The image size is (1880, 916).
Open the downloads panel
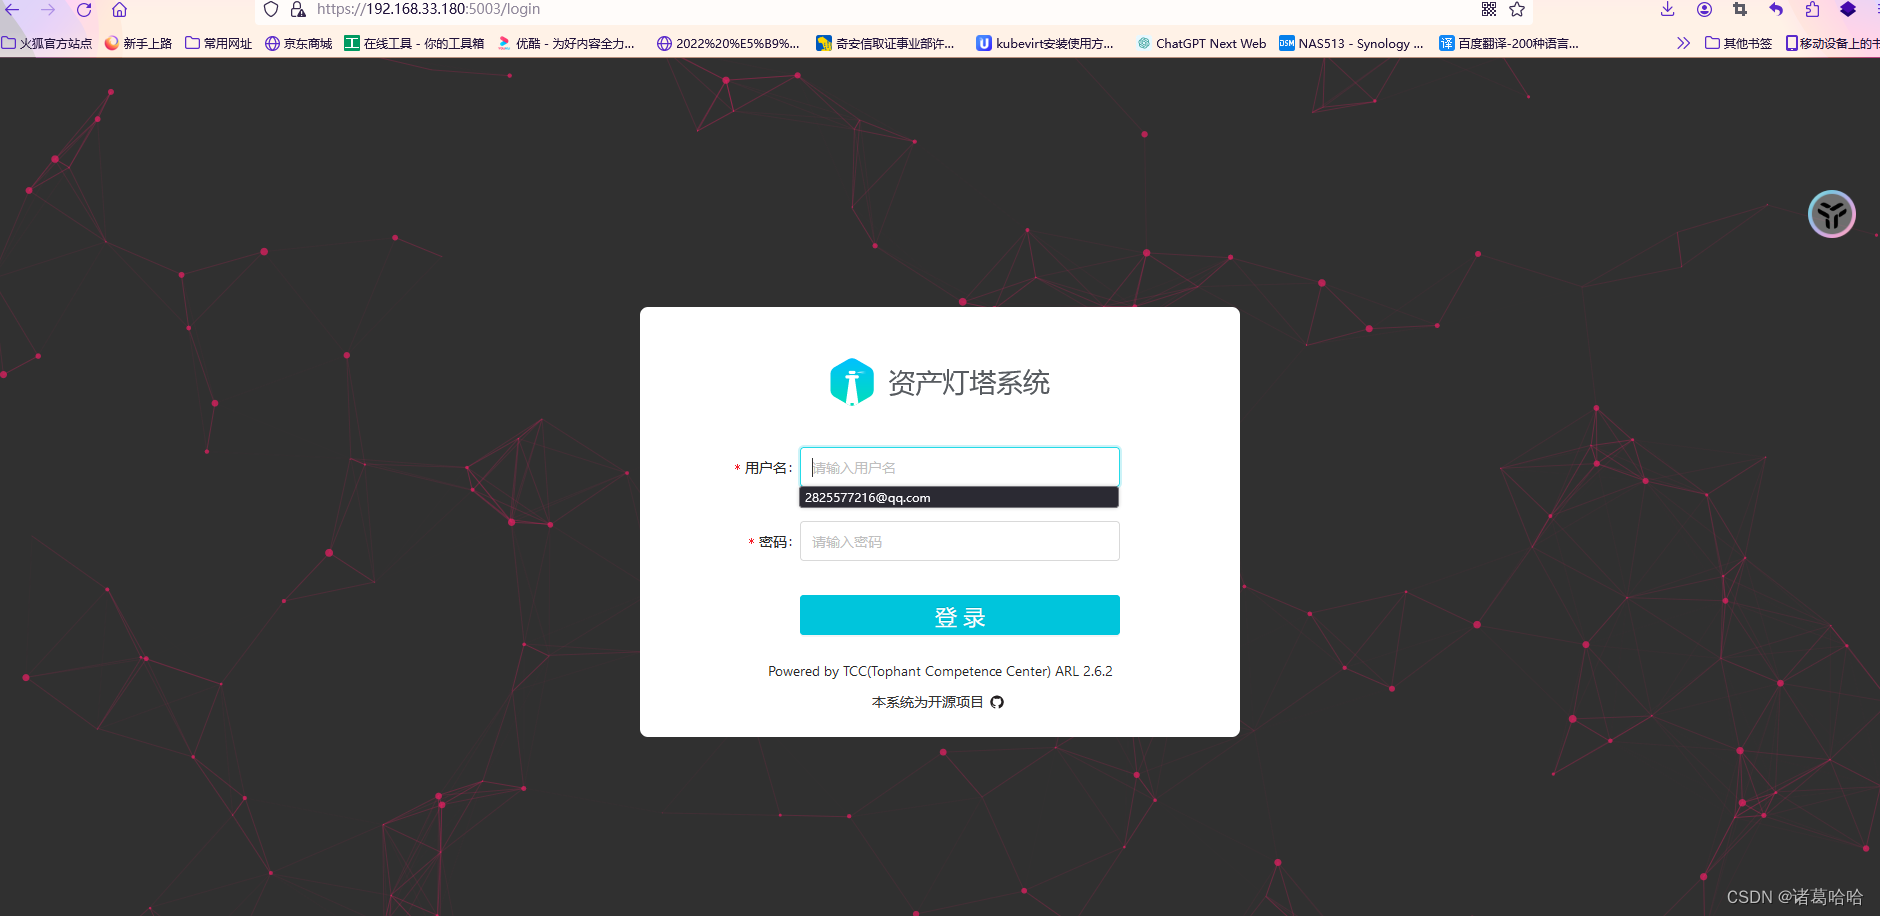[x=1667, y=10]
